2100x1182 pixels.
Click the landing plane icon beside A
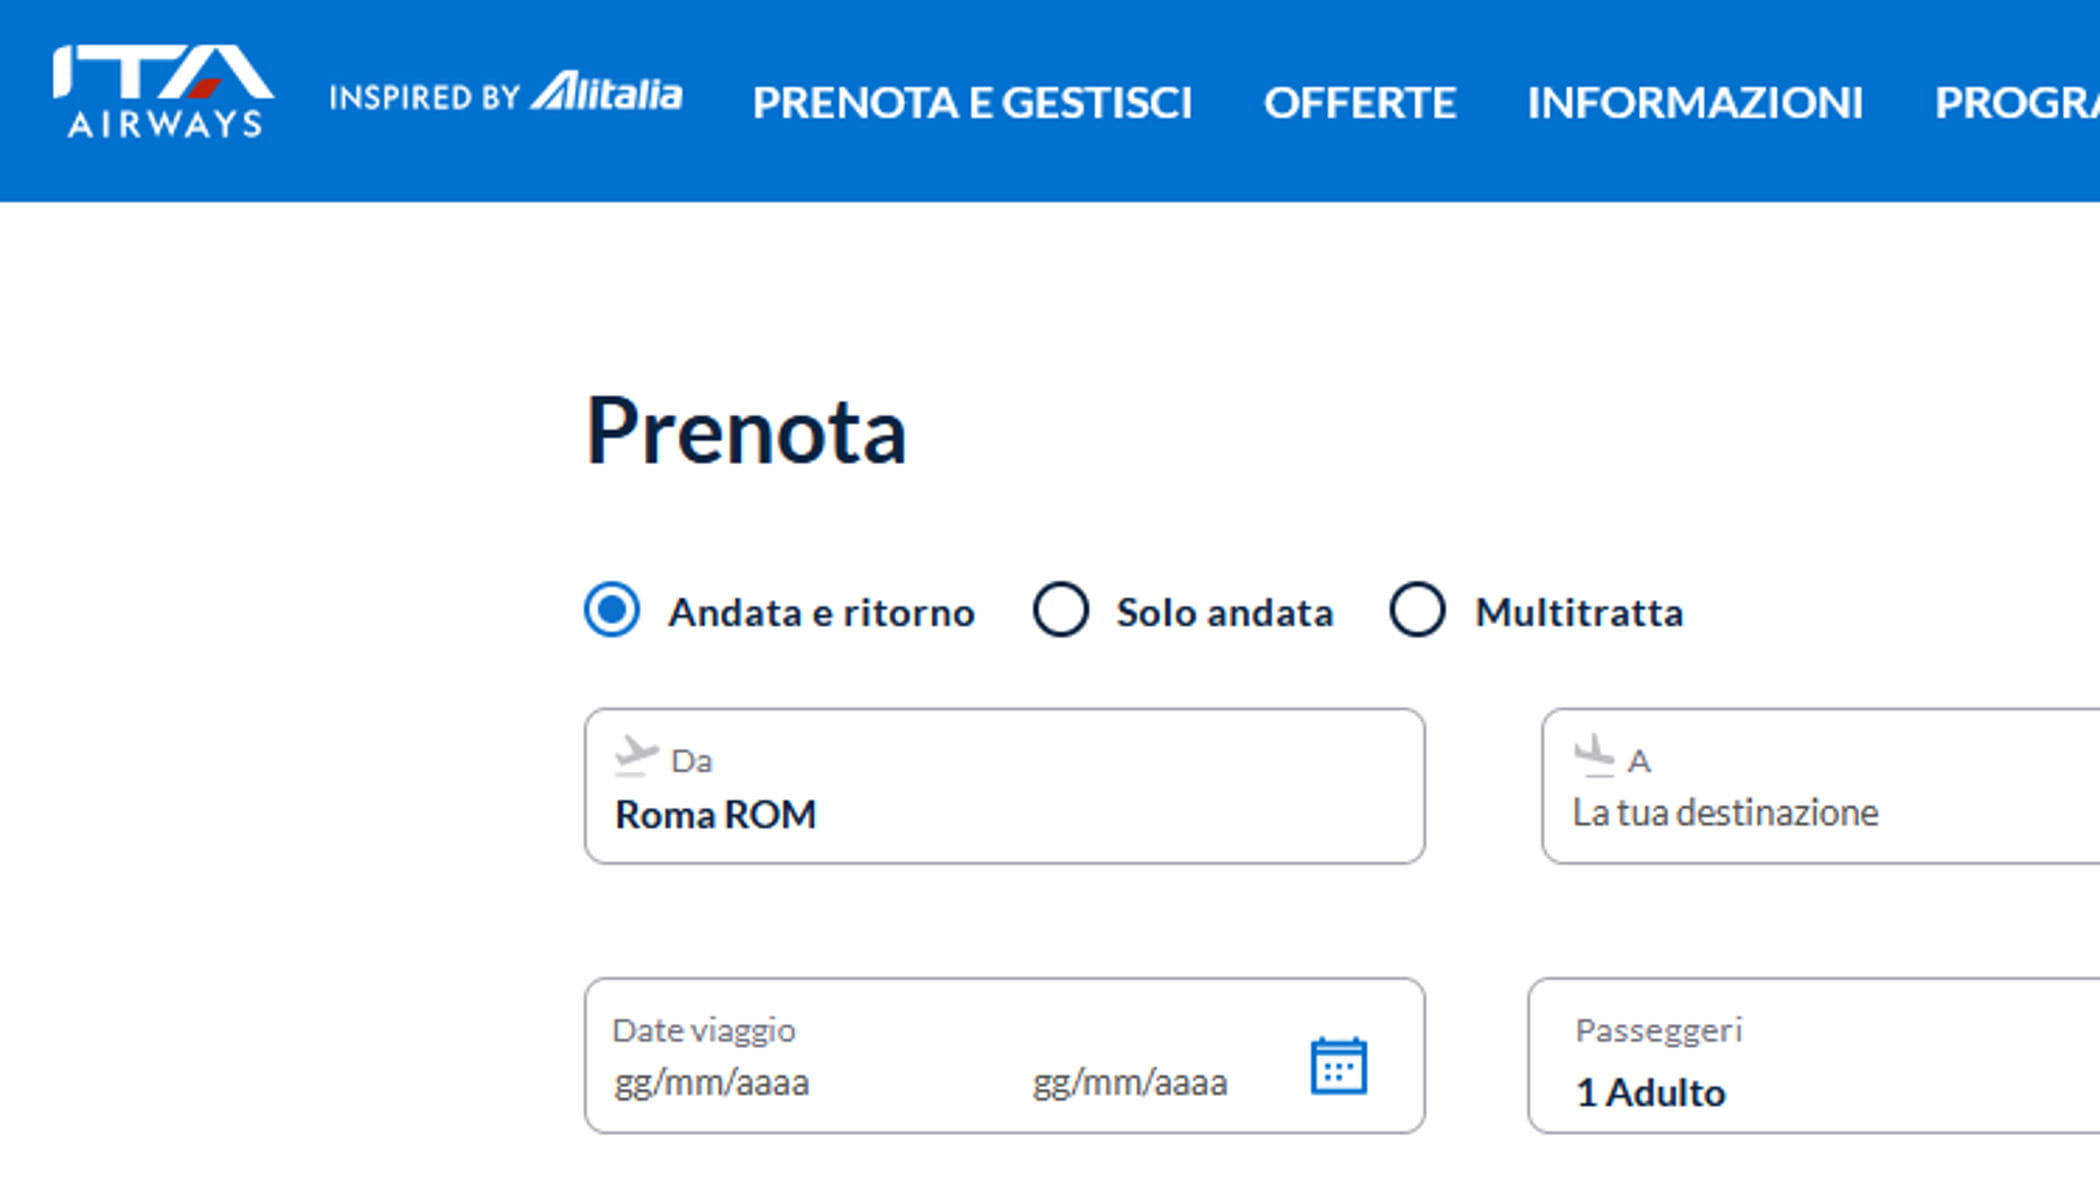pos(1594,756)
